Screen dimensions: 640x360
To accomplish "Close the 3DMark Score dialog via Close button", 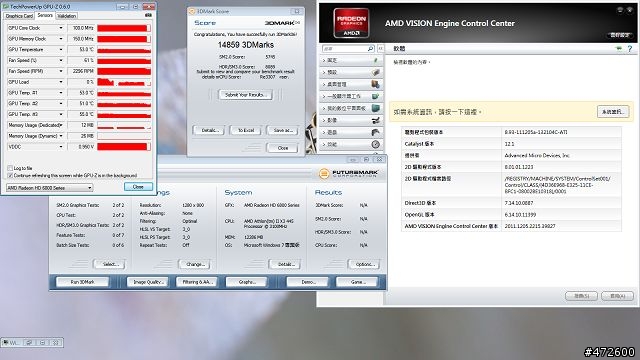I will click(x=282, y=148).
